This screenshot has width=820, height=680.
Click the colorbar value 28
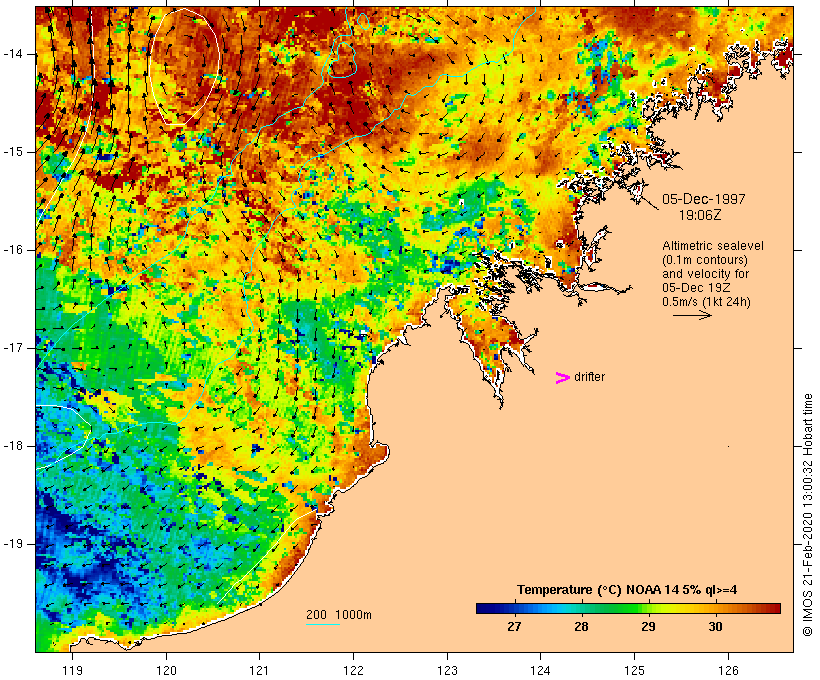(x=581, y=626)
